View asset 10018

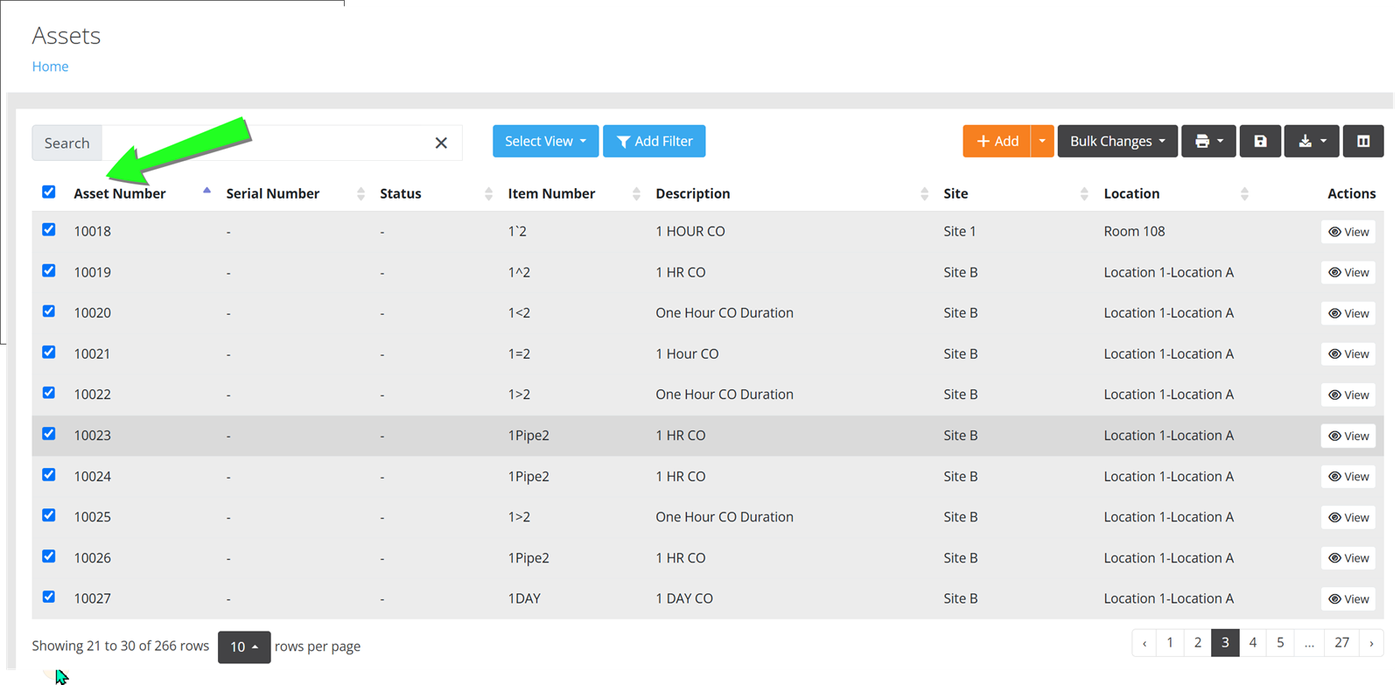(1348, 232)
